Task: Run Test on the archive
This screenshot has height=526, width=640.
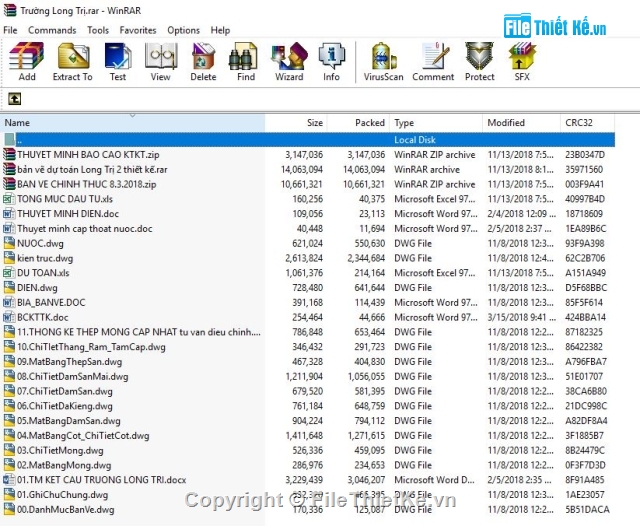Action: click(x=118, y=62)
